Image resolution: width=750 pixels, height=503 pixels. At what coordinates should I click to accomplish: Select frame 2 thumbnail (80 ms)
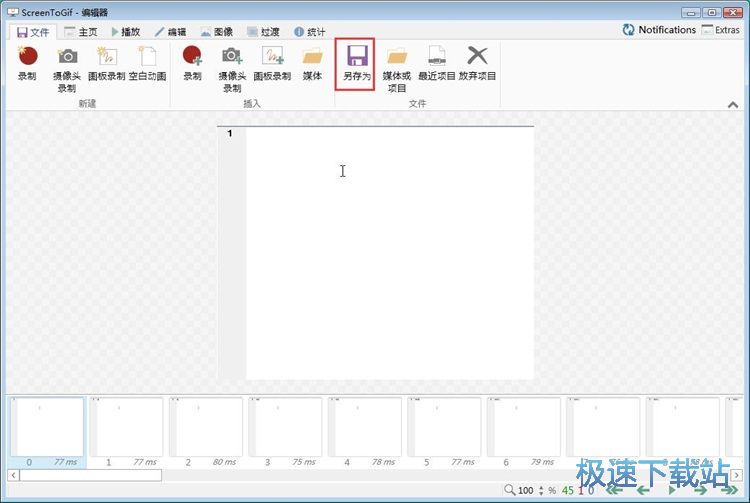click(x=206, y=432)
